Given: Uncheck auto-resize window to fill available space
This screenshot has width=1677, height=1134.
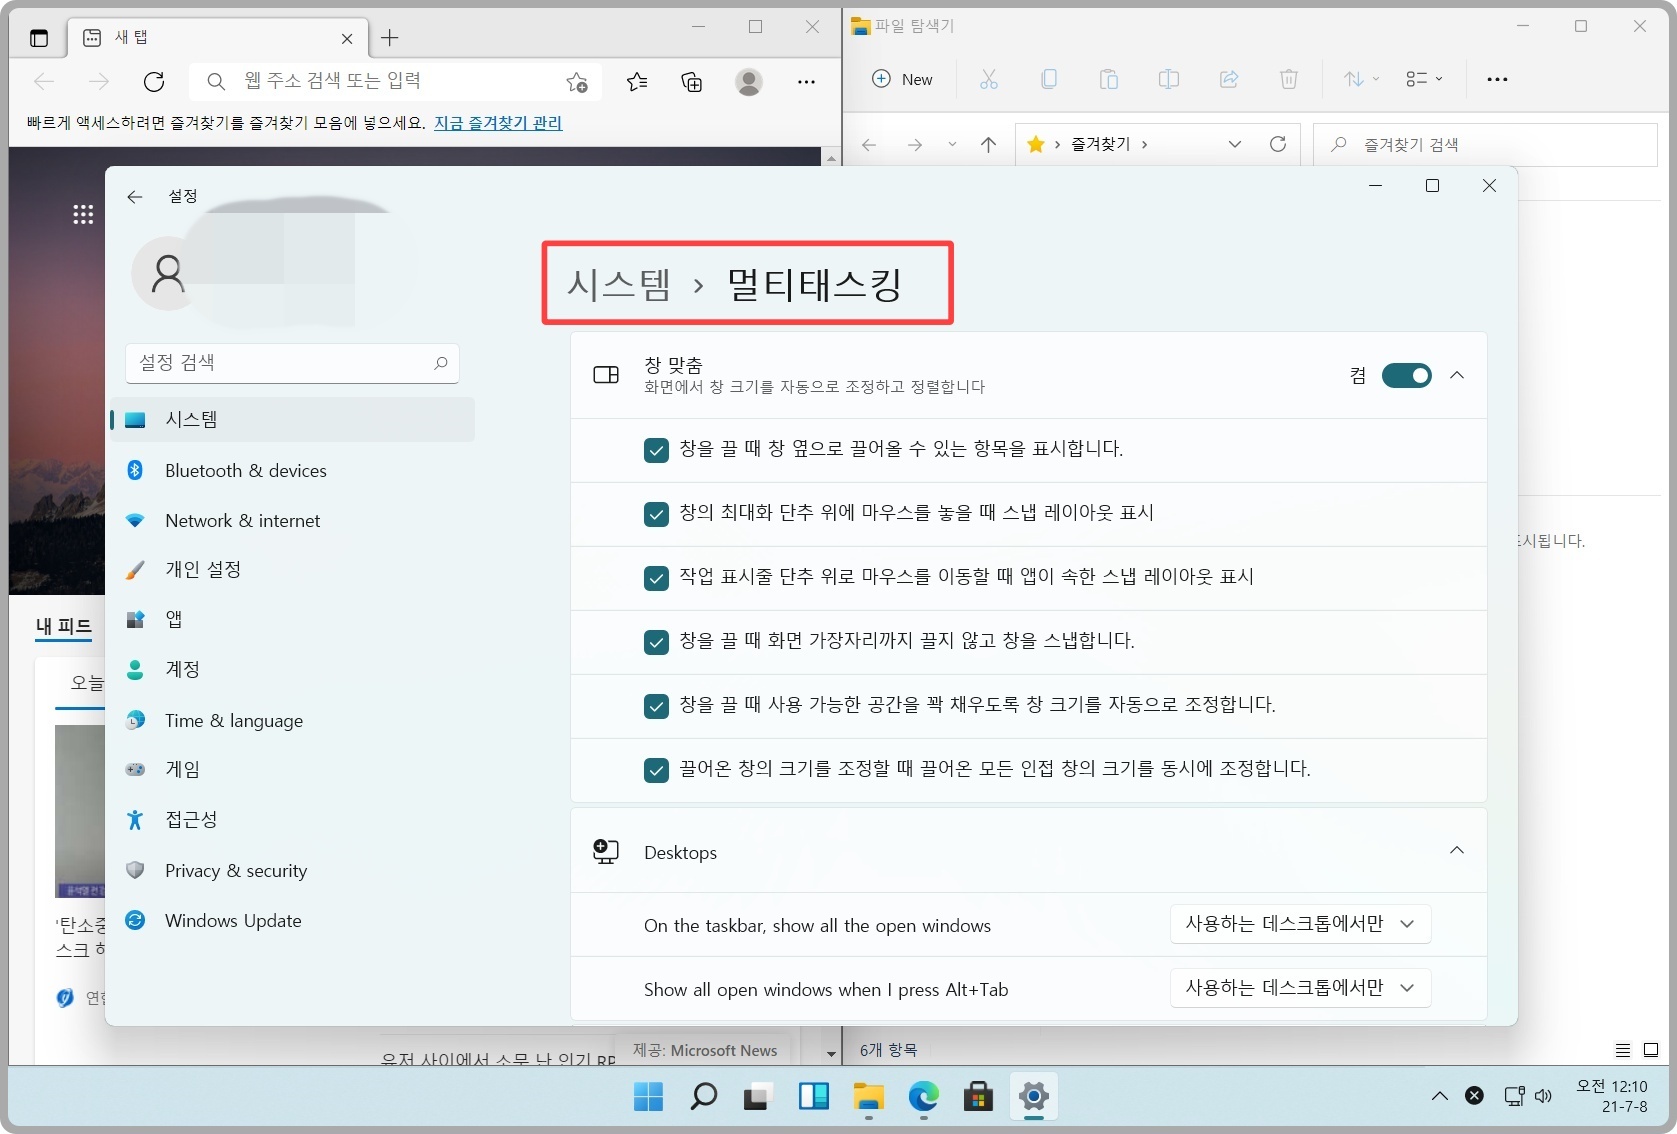Looking at the screenshot, I should click(x=657, y=706).
